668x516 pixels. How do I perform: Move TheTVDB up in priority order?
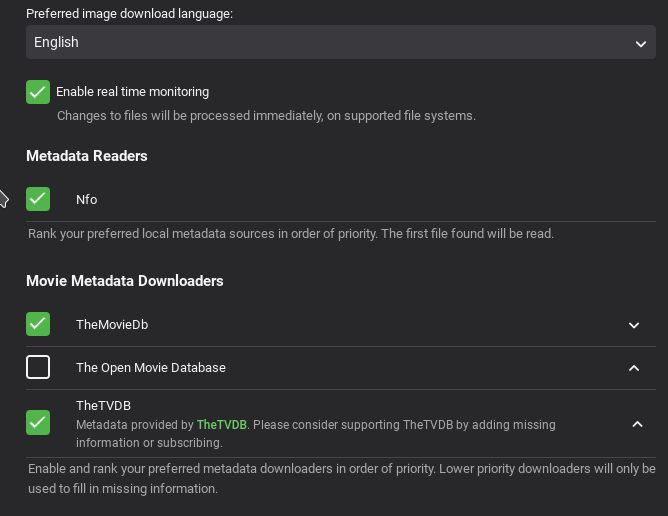point(637,424)
